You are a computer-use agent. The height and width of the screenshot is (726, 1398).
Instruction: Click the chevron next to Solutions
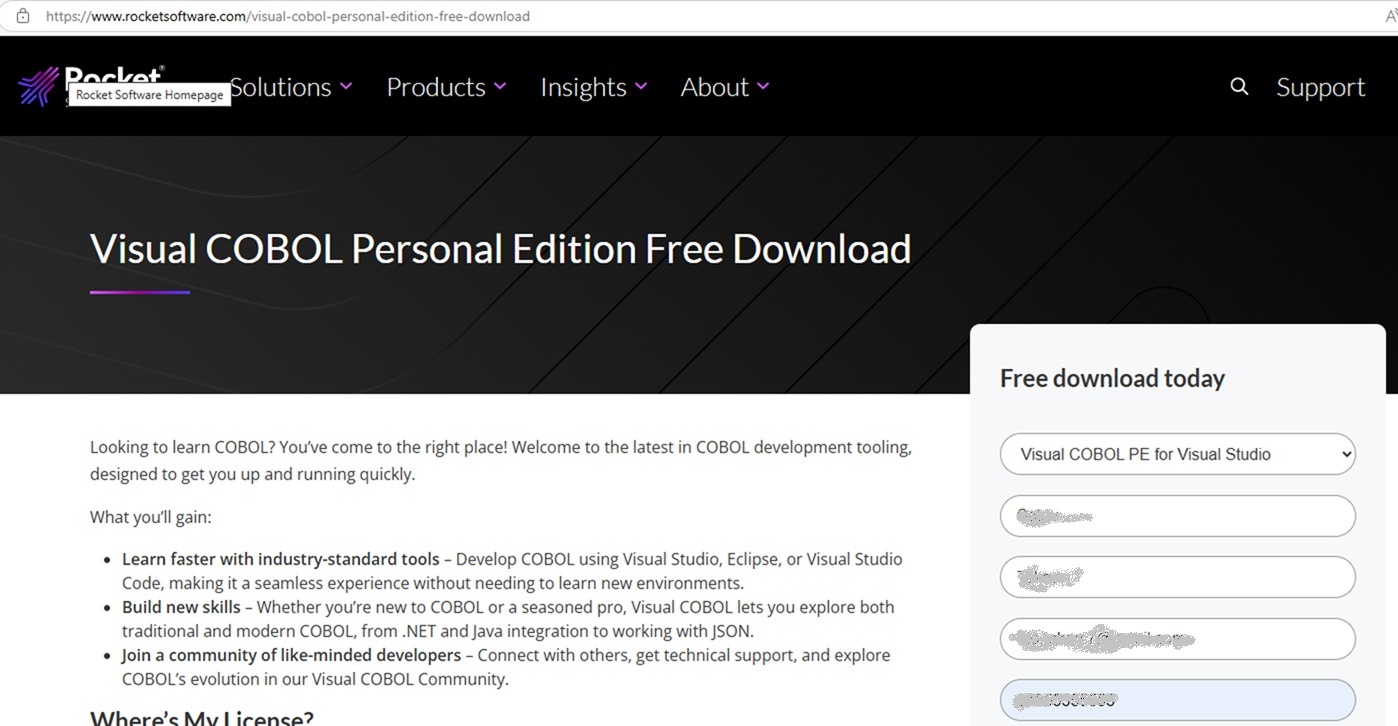[x=346, y=87]
